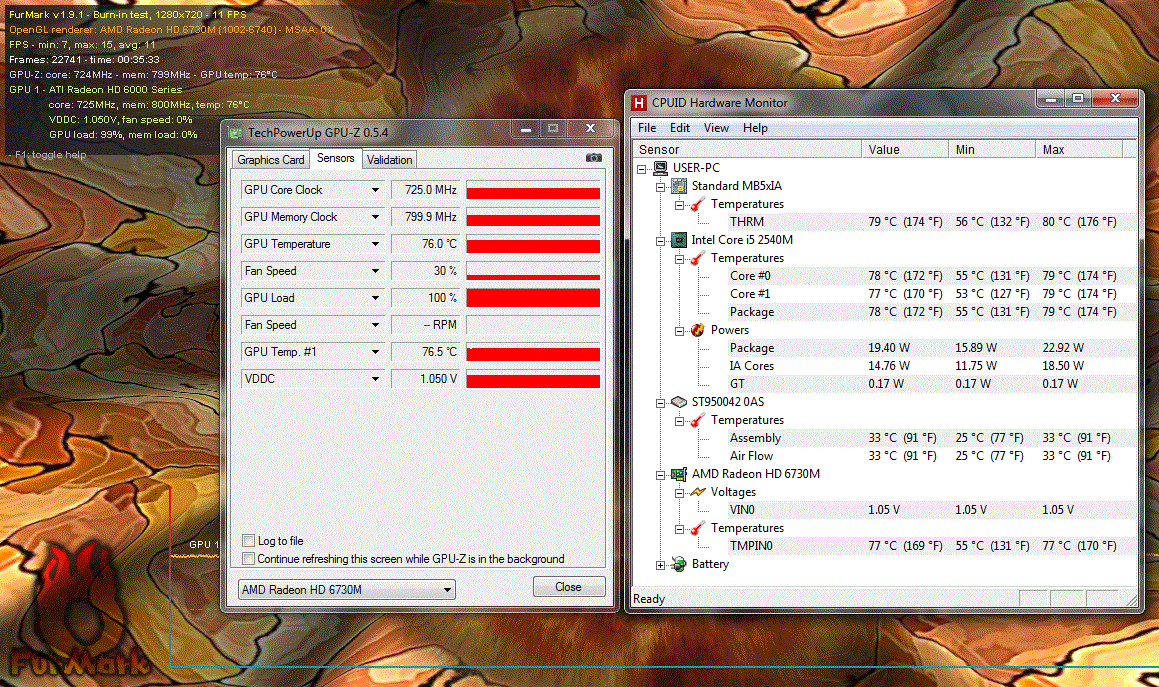
Task: Collapse the Standard MB5xIA node
Action: 660,187
